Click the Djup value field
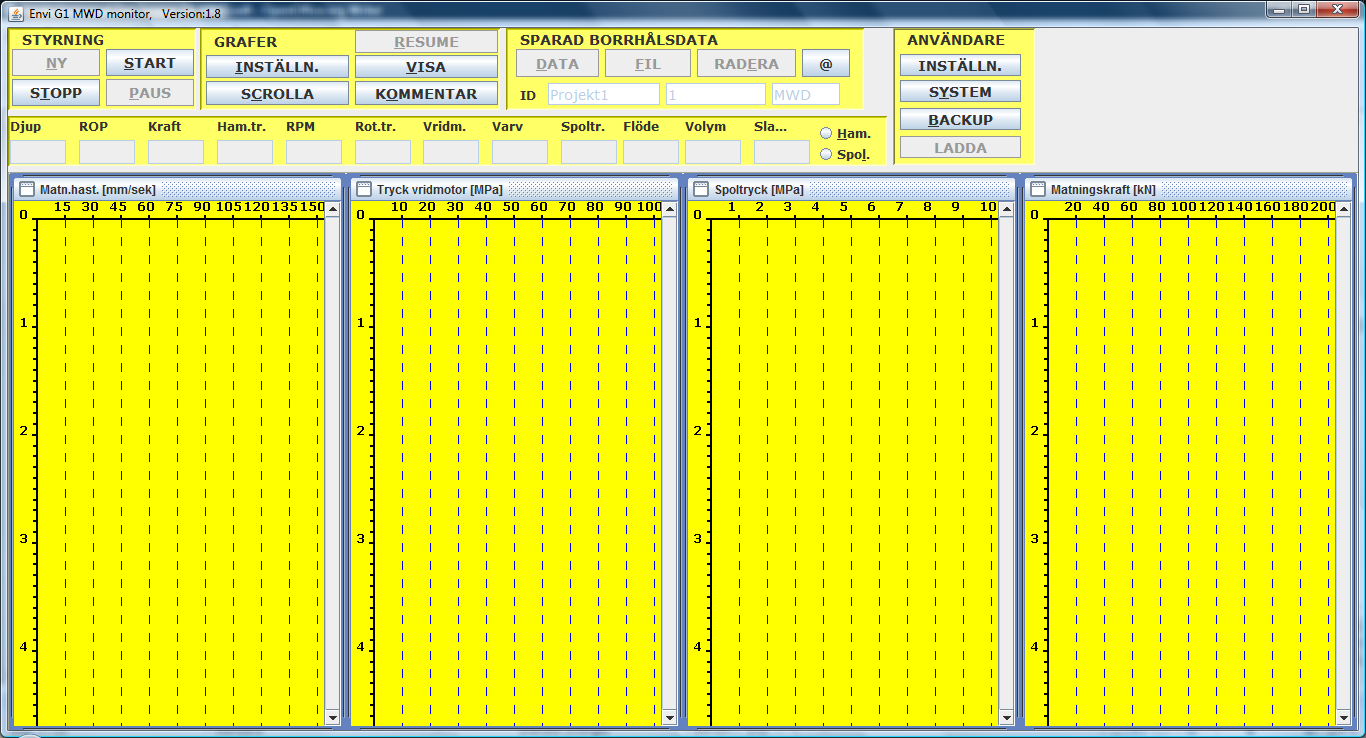 (x=38, y=152)
